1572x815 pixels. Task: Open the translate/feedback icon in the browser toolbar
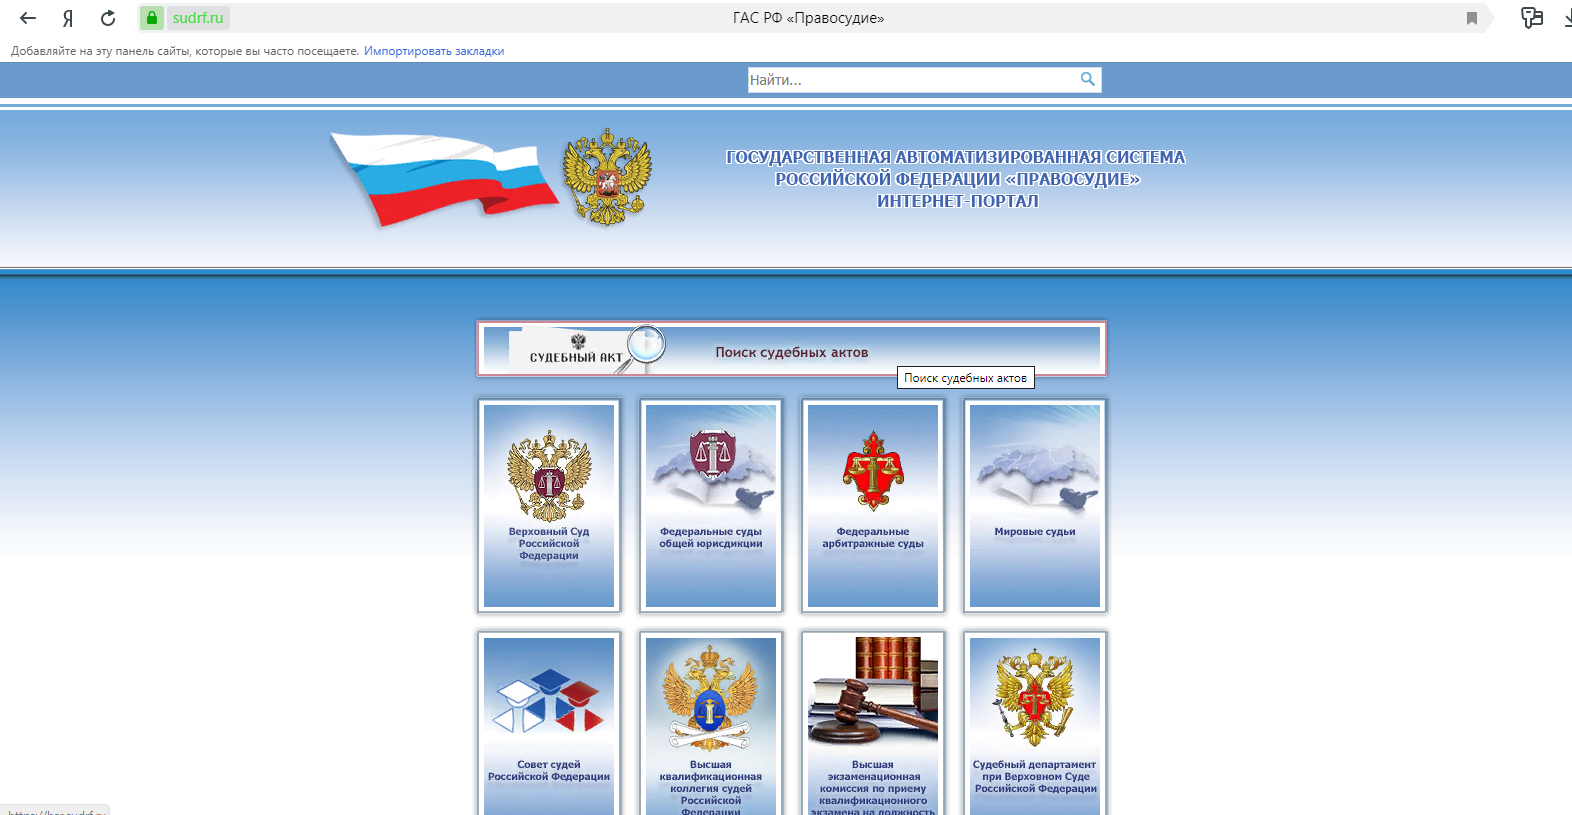[x=1532, y=17]
